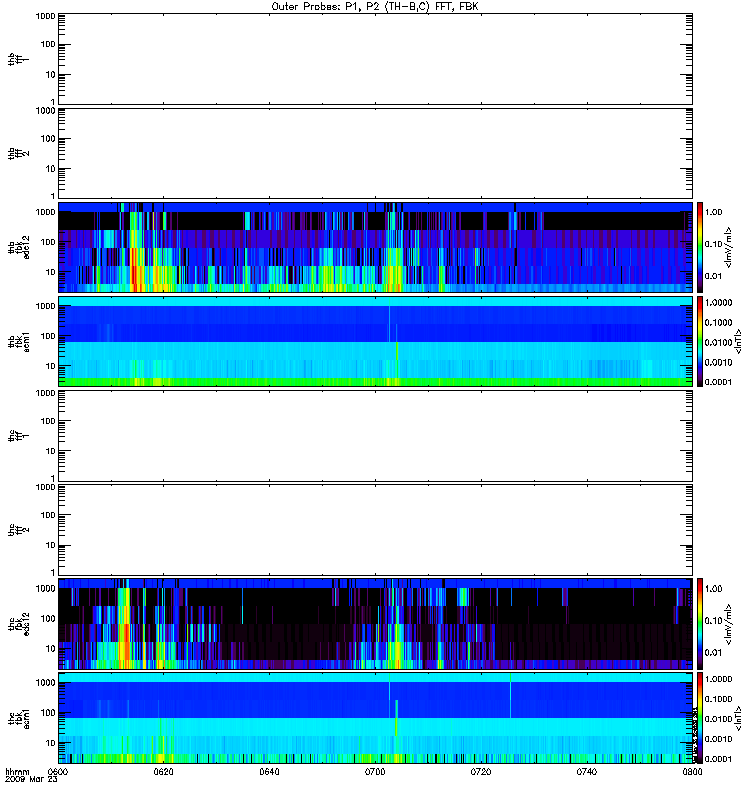This screenshot has height=800, width=750.
Task: Click the "<|mV/m|>" unit label beside thb edc12
Action: (729, 247)
